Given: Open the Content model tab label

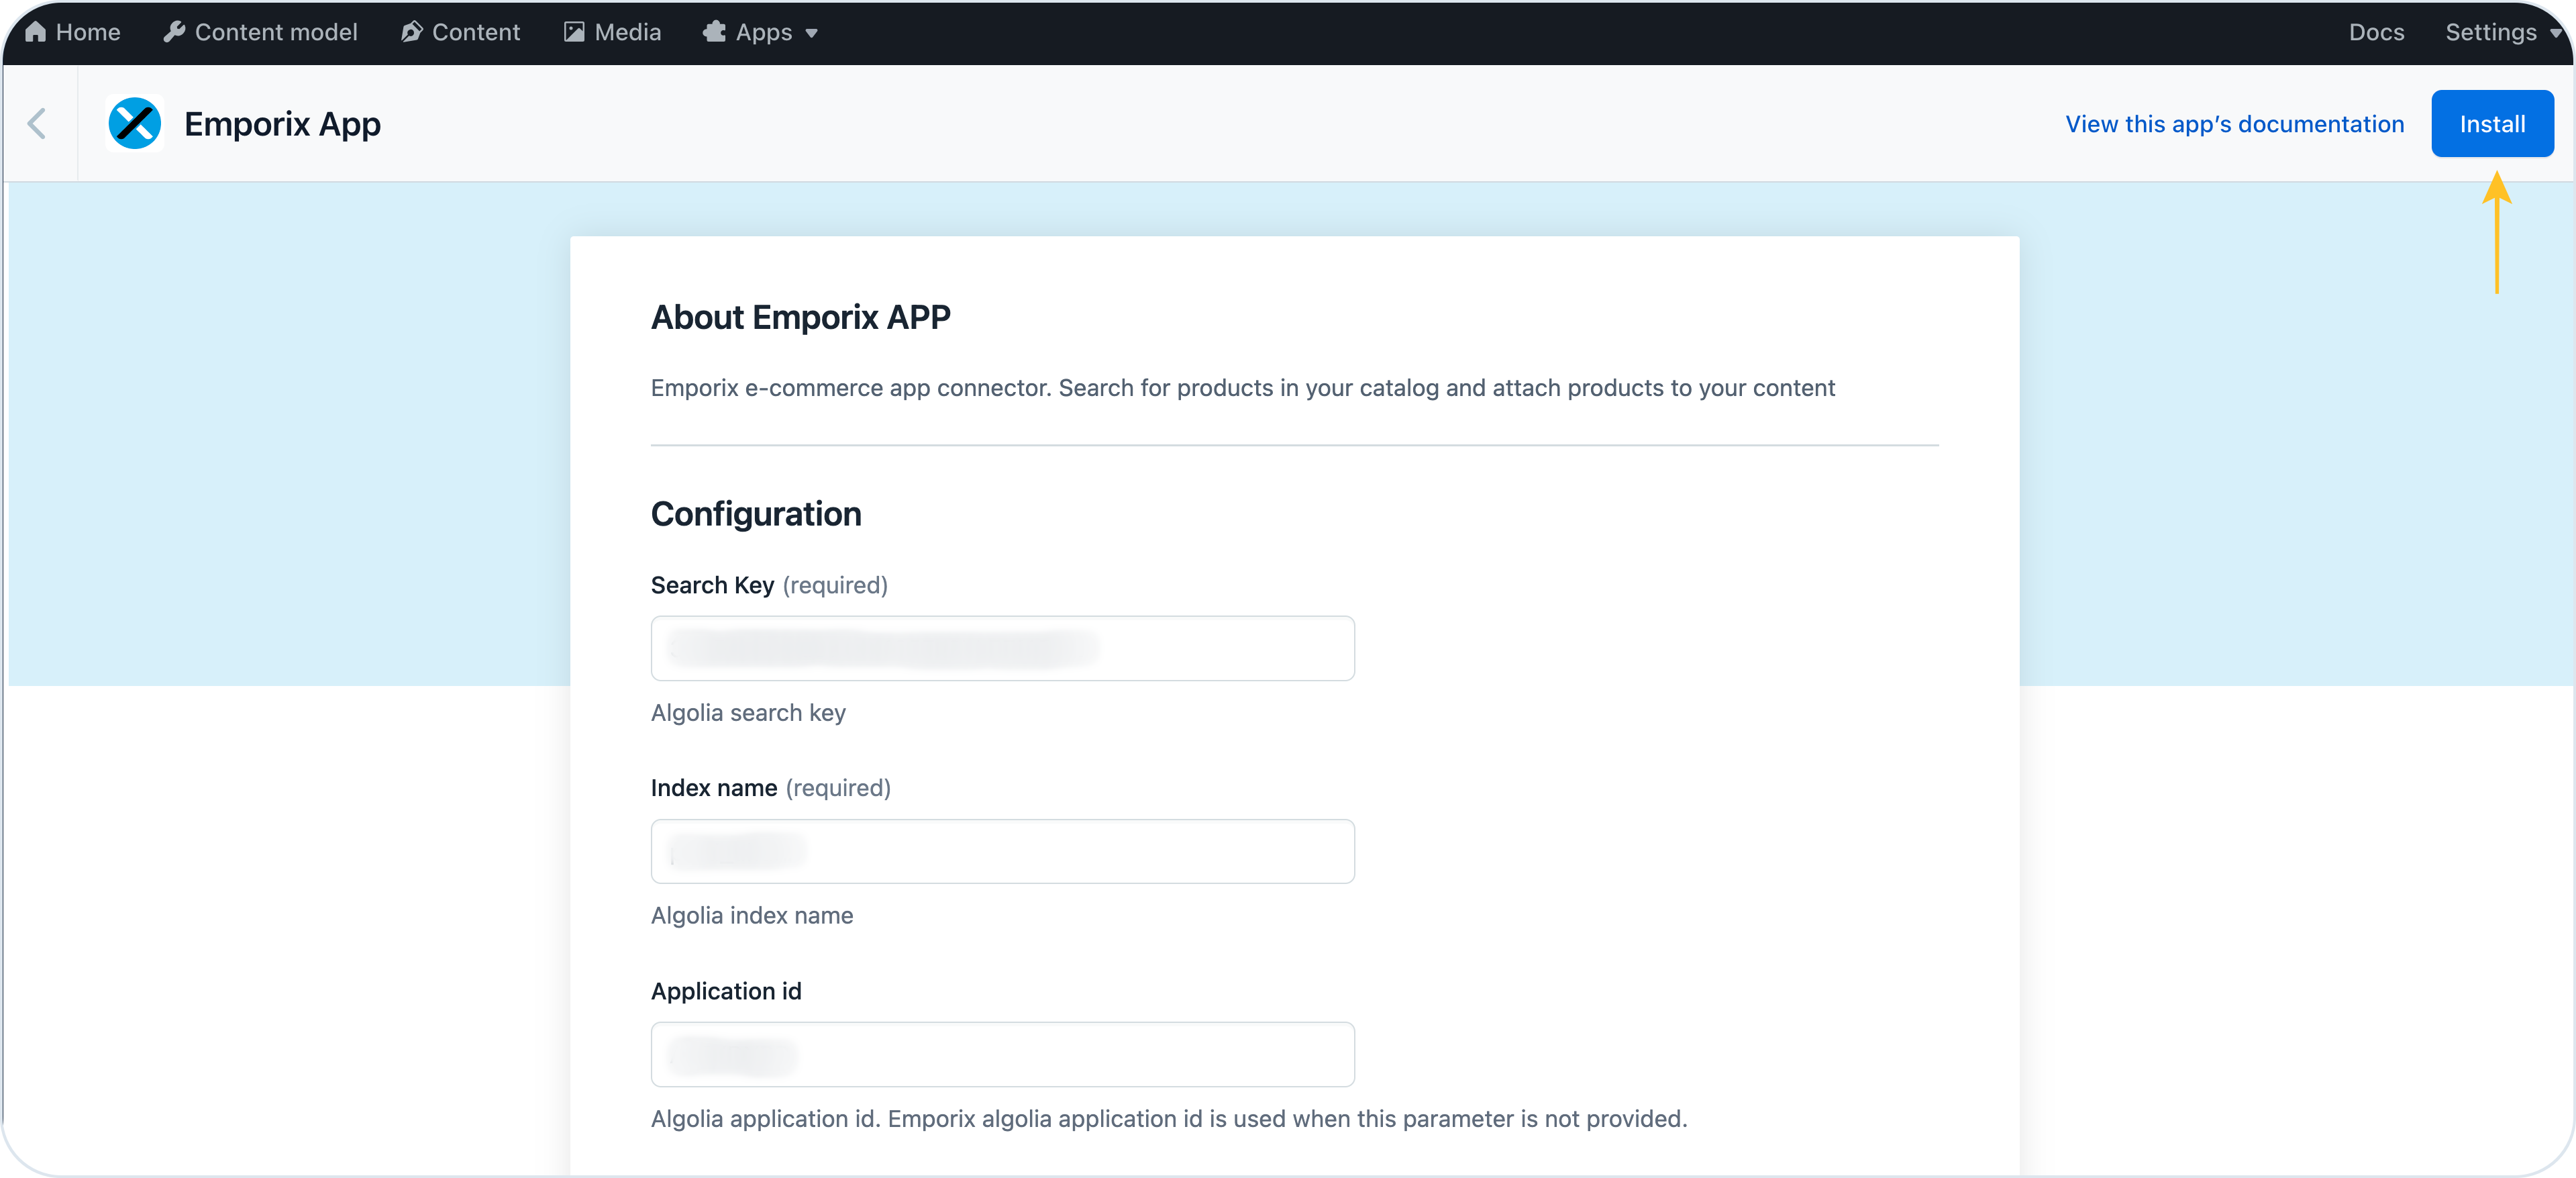Looking at the screenshot, I should click(276, 32).
